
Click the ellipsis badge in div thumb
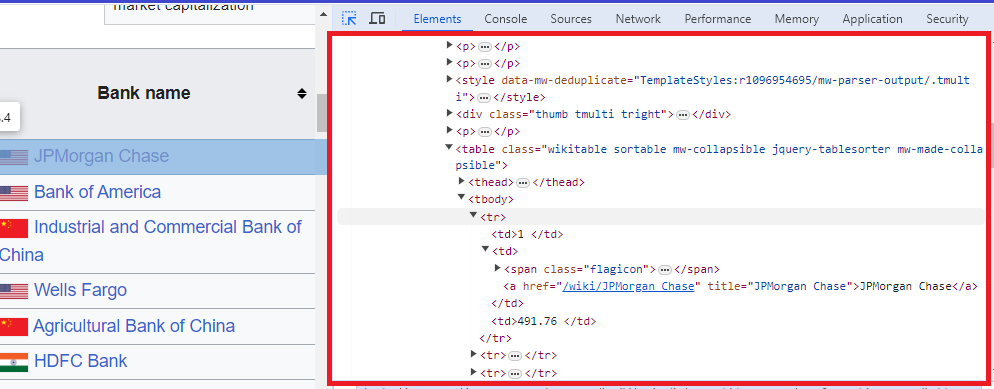[x=683, y=115]
